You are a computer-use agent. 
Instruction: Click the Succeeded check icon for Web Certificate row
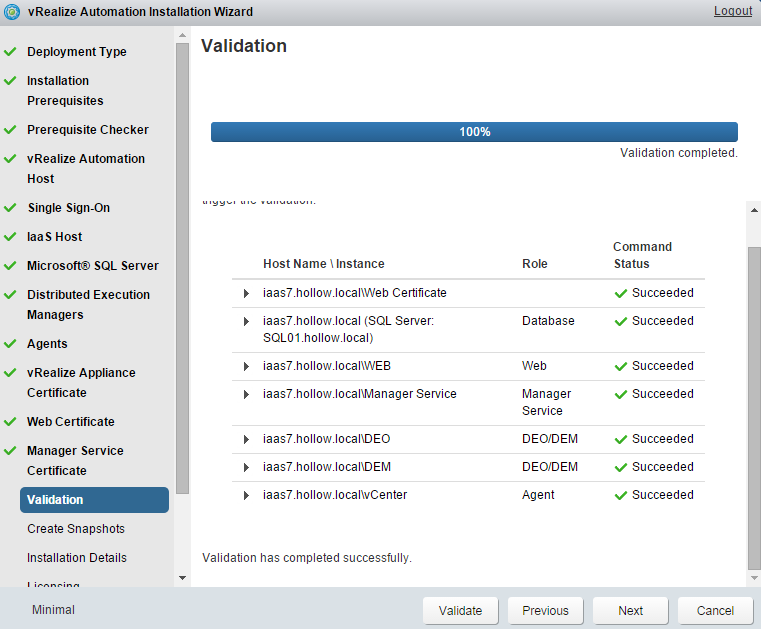point(621,294)
